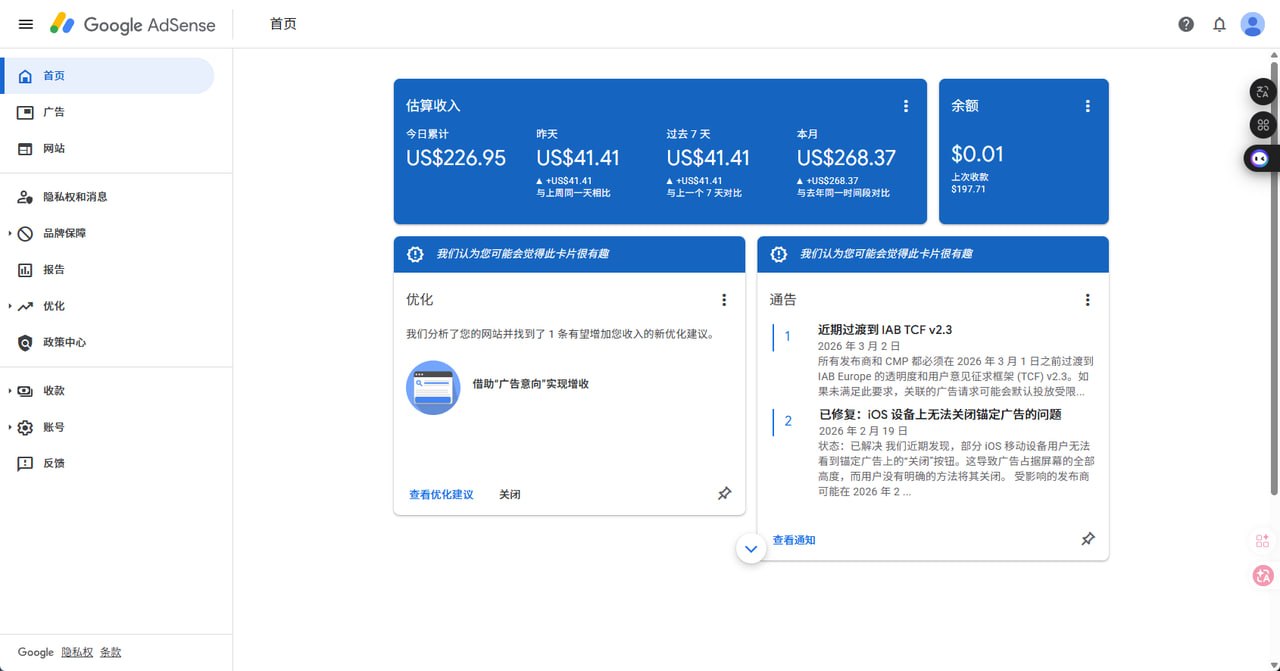Select 首页 in the sidebar
This screenshot has height=671, width=1280.
[x=107, y=76]
